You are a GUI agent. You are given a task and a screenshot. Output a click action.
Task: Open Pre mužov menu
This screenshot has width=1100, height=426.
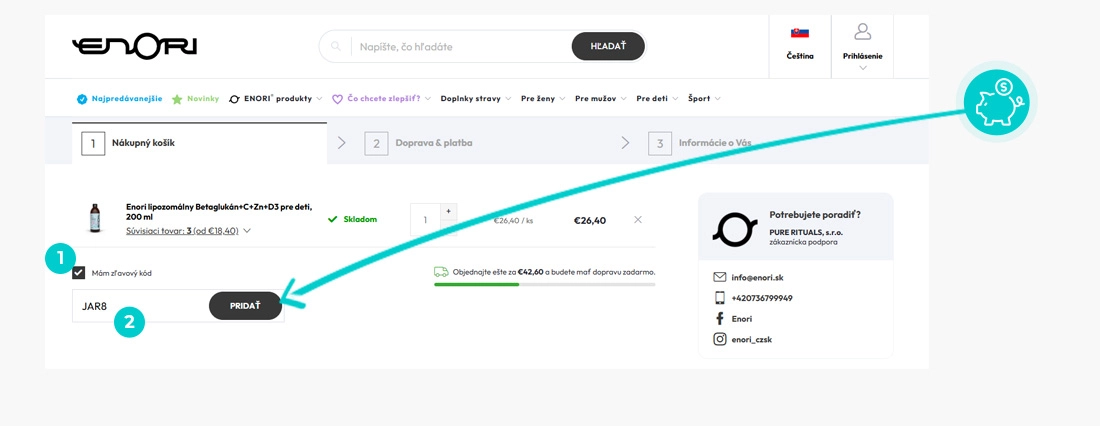point(601,99)
